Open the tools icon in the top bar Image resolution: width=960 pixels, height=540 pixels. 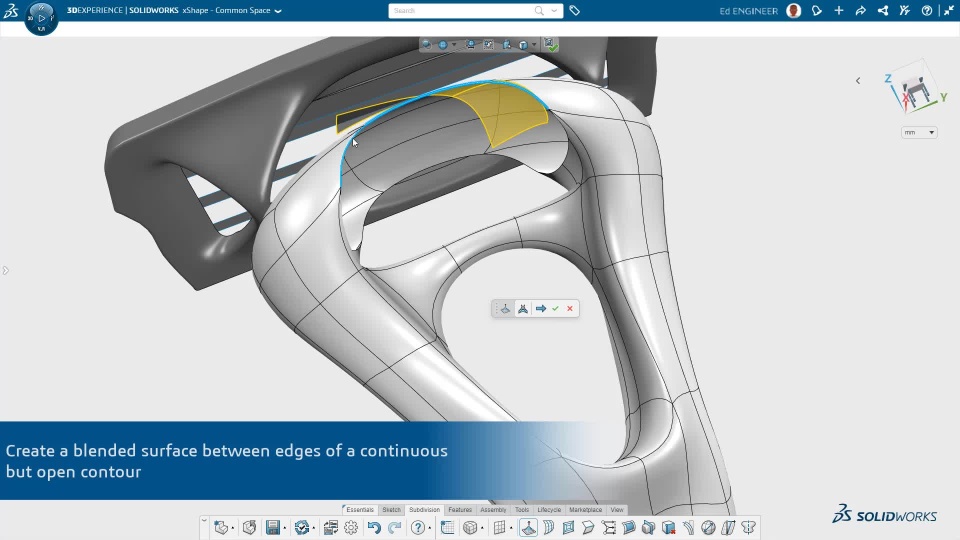904,10
